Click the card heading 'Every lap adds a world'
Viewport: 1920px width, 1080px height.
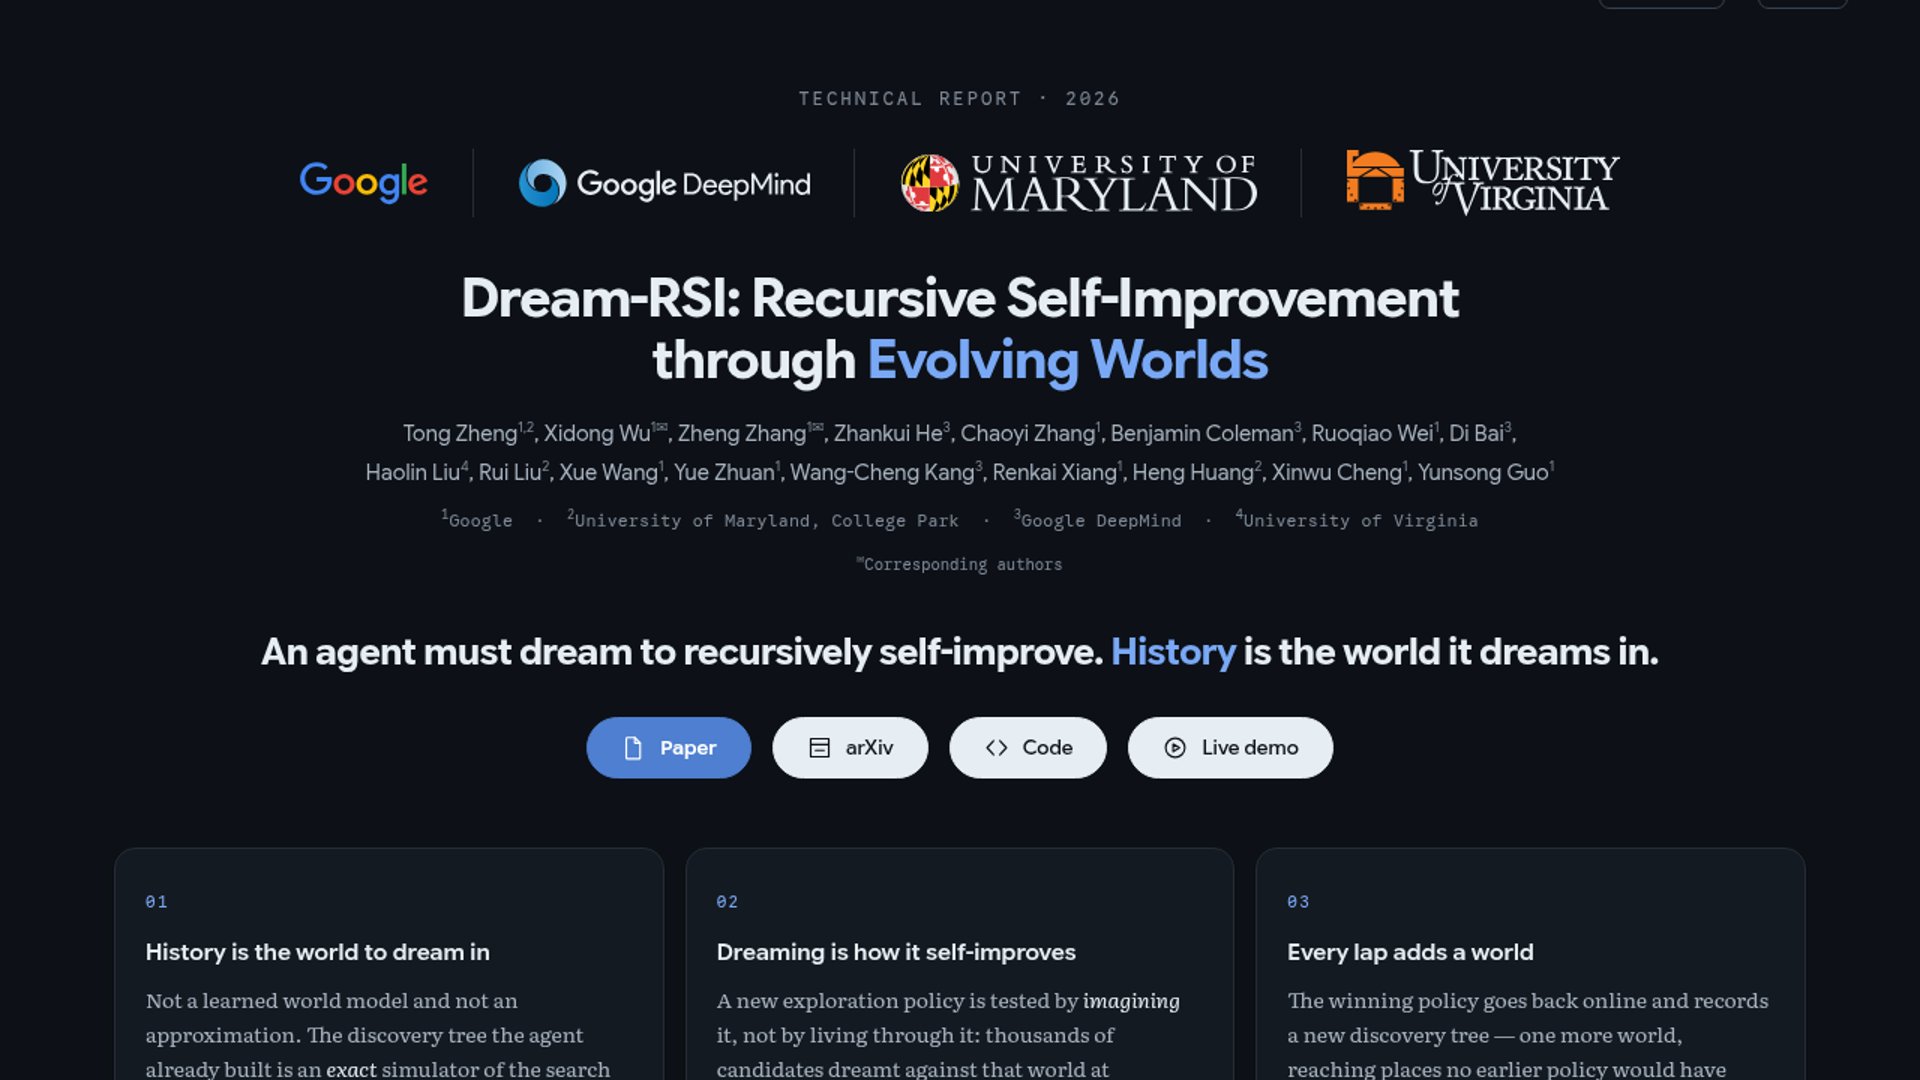pos(1410,952)
